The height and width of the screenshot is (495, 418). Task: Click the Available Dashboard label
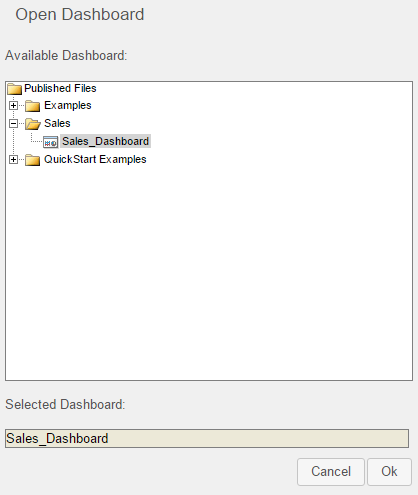point(66,55)
